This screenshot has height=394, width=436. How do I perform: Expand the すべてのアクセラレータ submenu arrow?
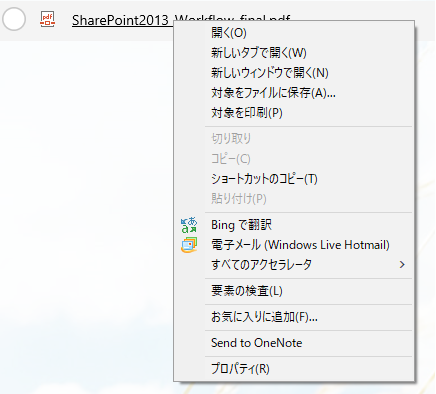pyautogui.click(x=402, y=265)
